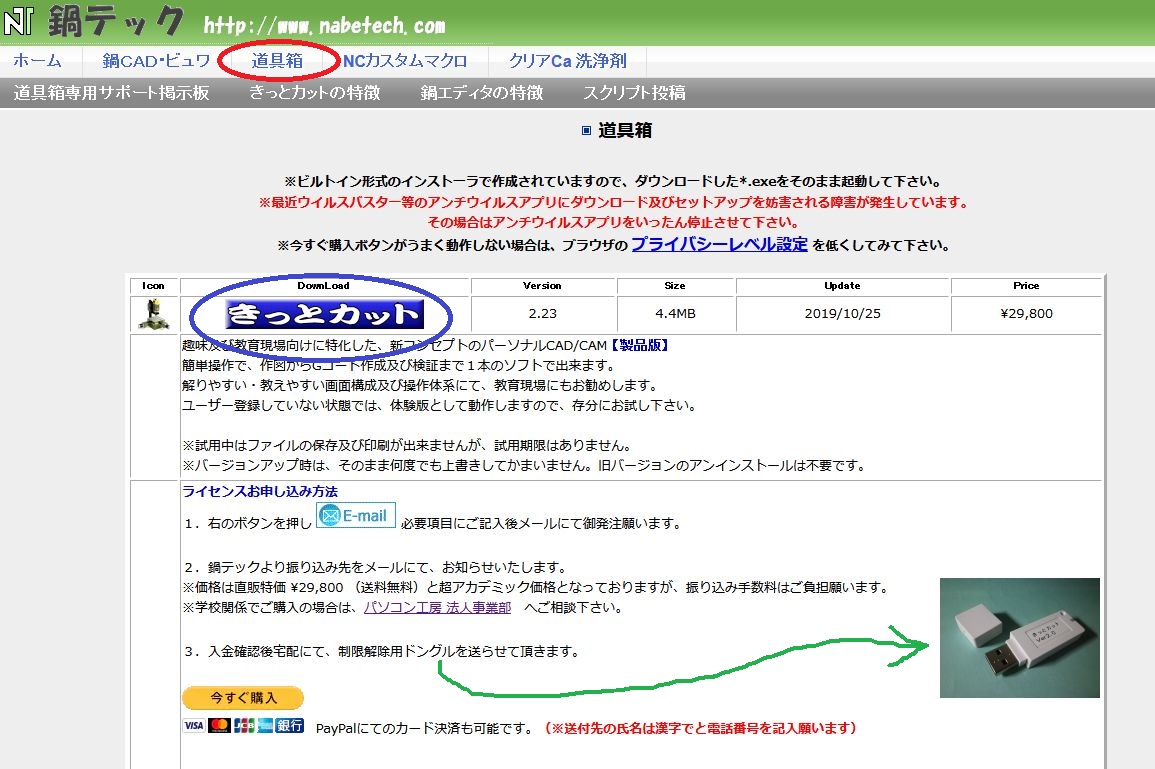Click the ライセンスお申し込み方法 heading
Screen dimensions: 1155x769
coord(260,491)
